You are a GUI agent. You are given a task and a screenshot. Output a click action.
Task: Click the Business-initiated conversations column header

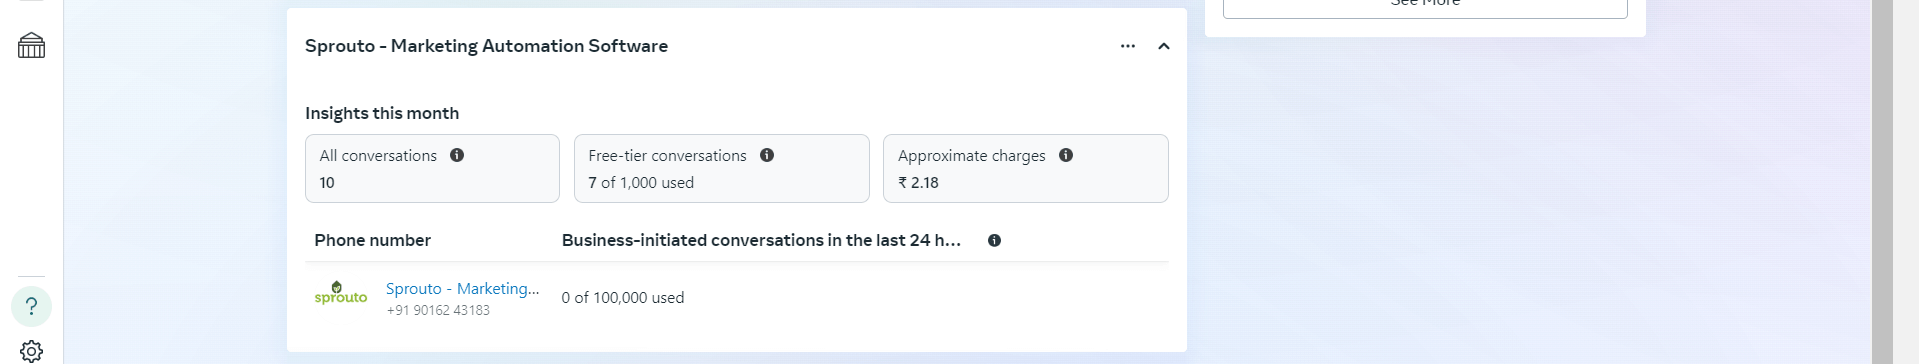tap(761, 240)
